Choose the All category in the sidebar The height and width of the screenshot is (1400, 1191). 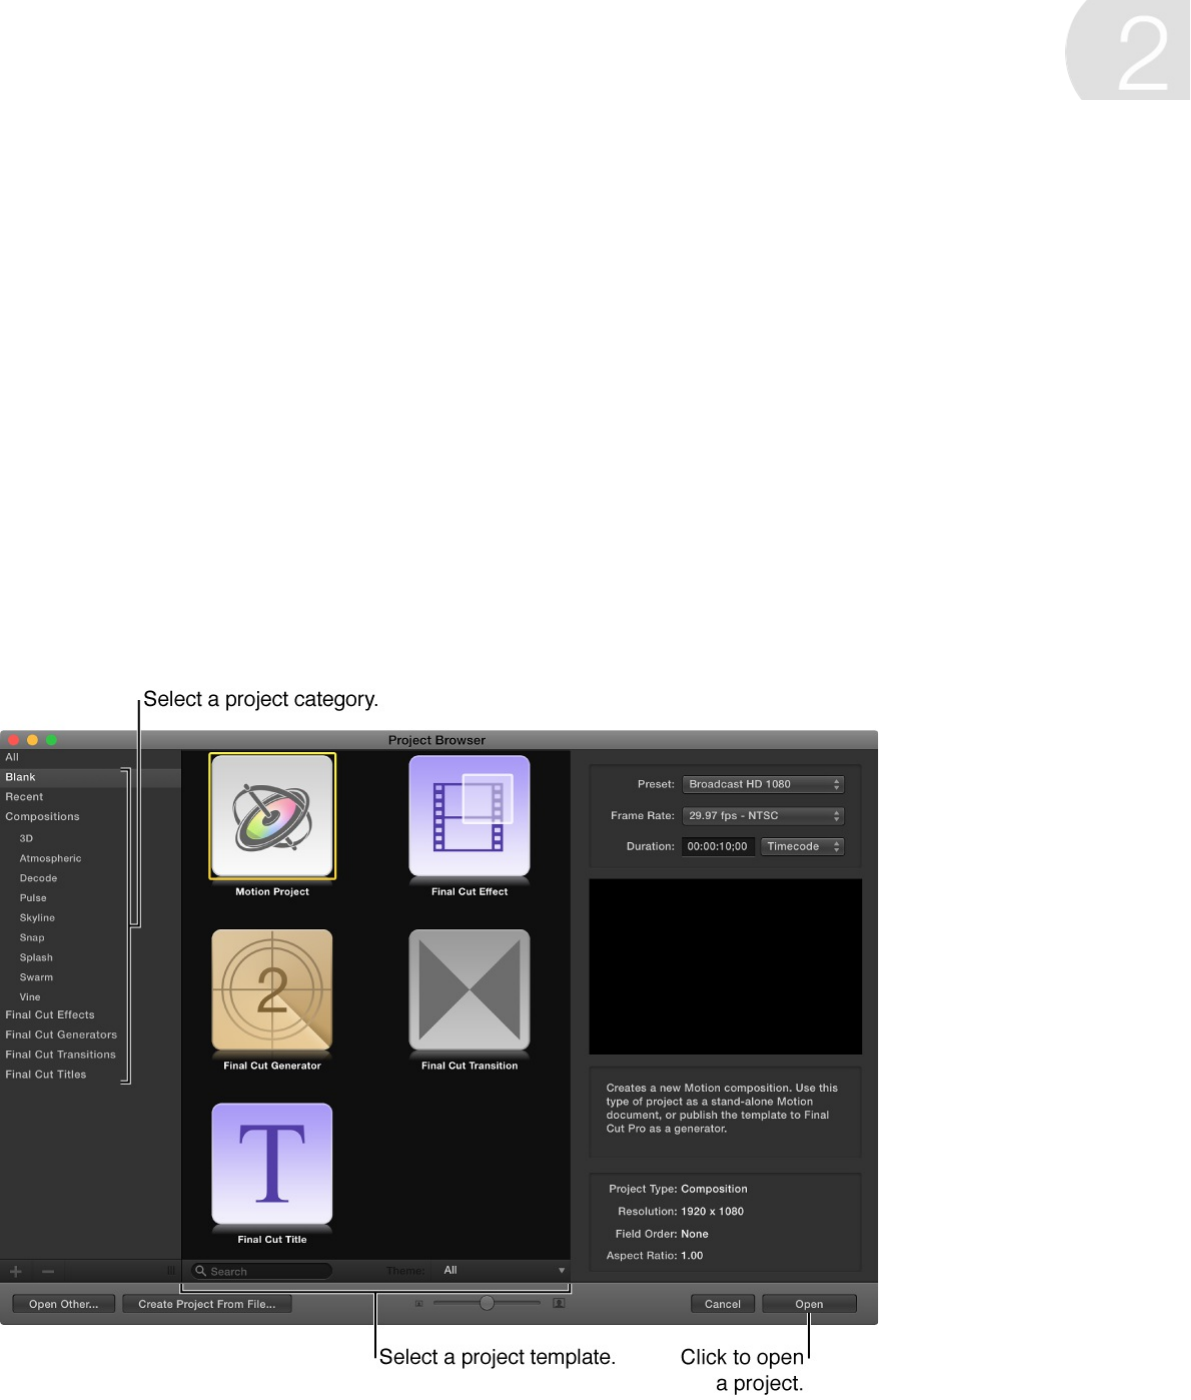12,757
